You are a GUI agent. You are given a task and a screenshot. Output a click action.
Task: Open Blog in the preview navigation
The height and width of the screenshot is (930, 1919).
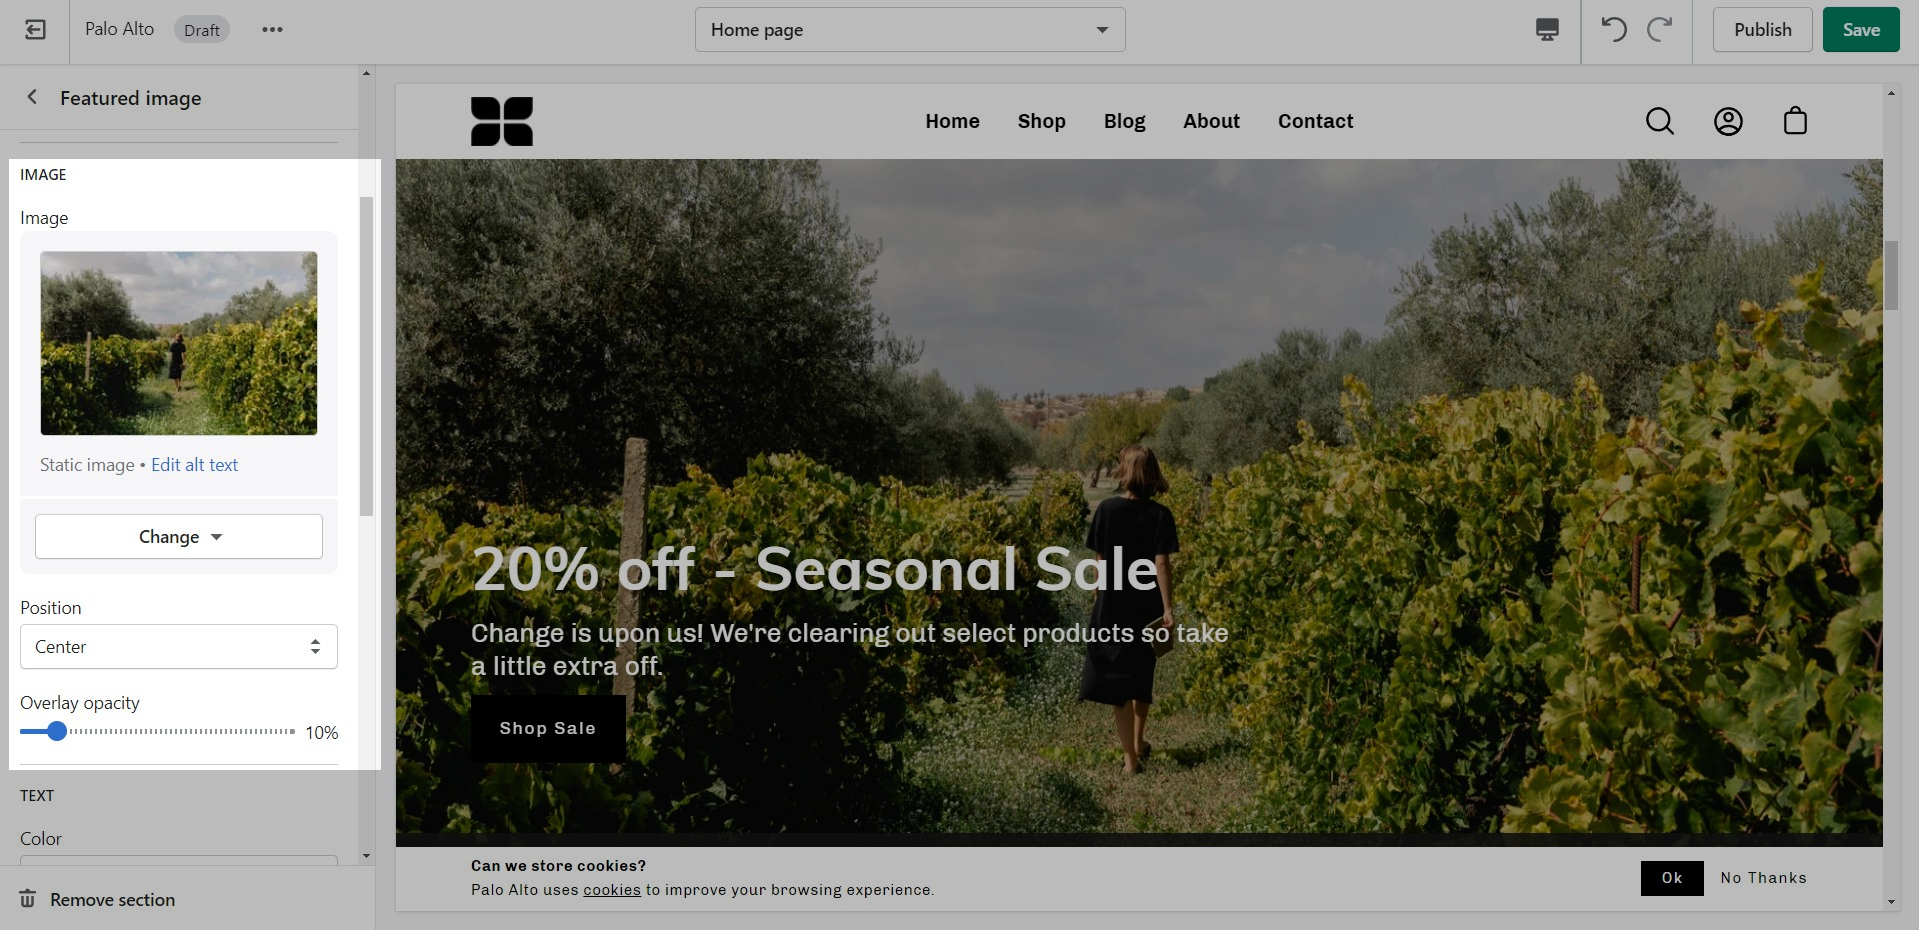(x=1124, y=121)
